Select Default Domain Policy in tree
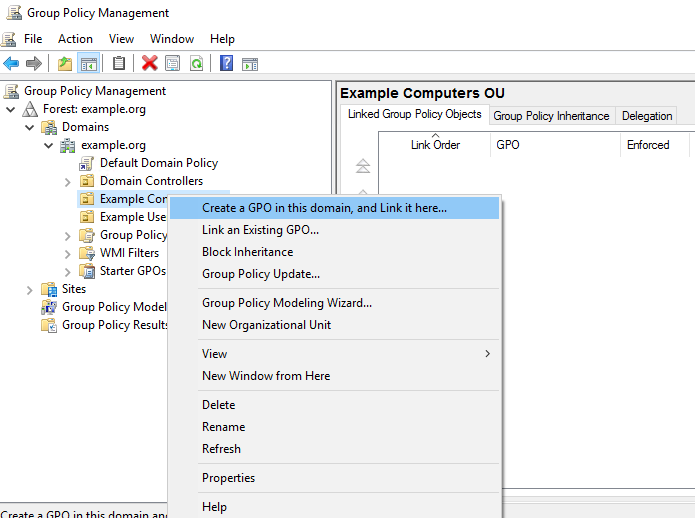The height and width of the screenshot is (518, 695). [x=158, y=163]
